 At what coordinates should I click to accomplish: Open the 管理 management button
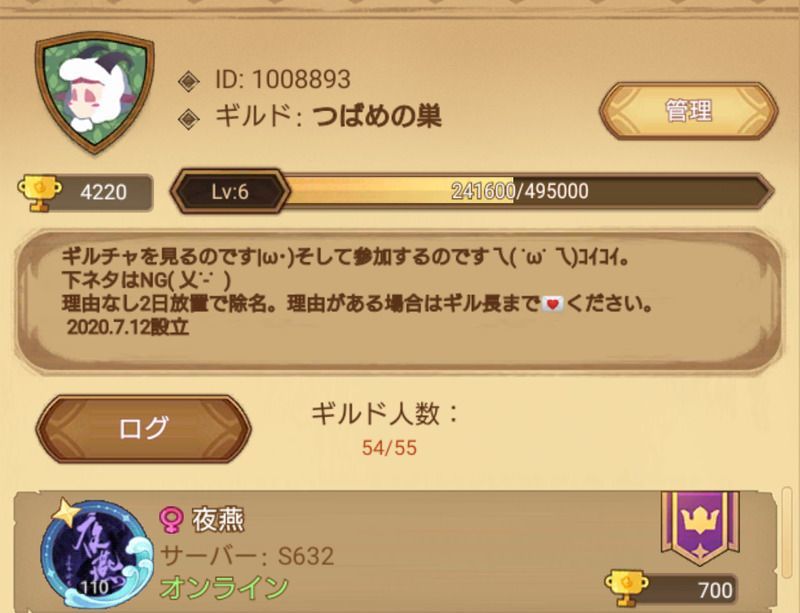[x=689, y=111]
